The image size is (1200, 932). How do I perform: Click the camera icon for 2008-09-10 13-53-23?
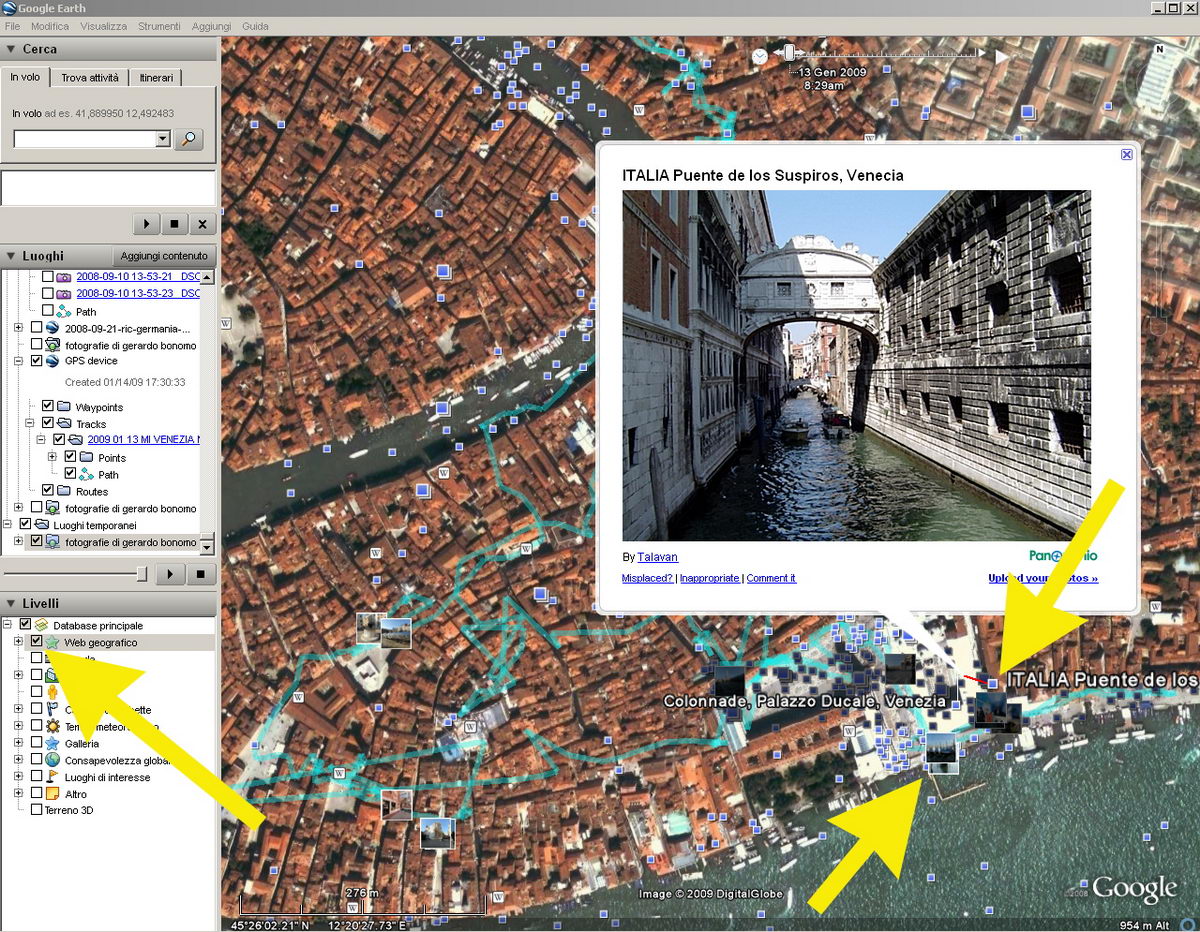click(x=64, y=294)
